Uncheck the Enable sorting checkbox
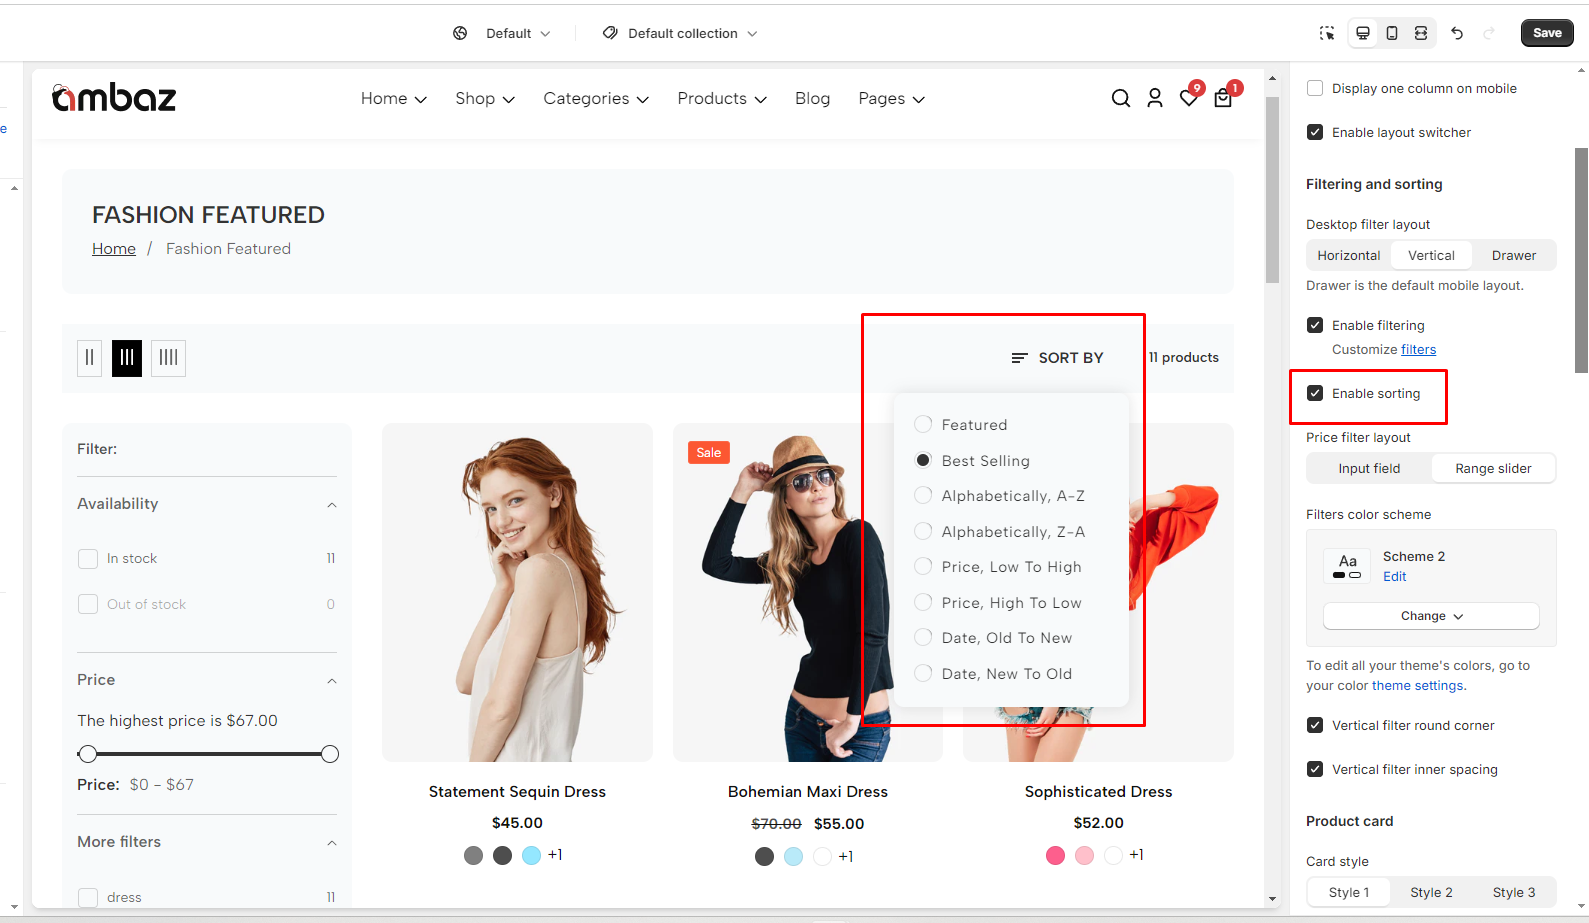 [1315, 393]
